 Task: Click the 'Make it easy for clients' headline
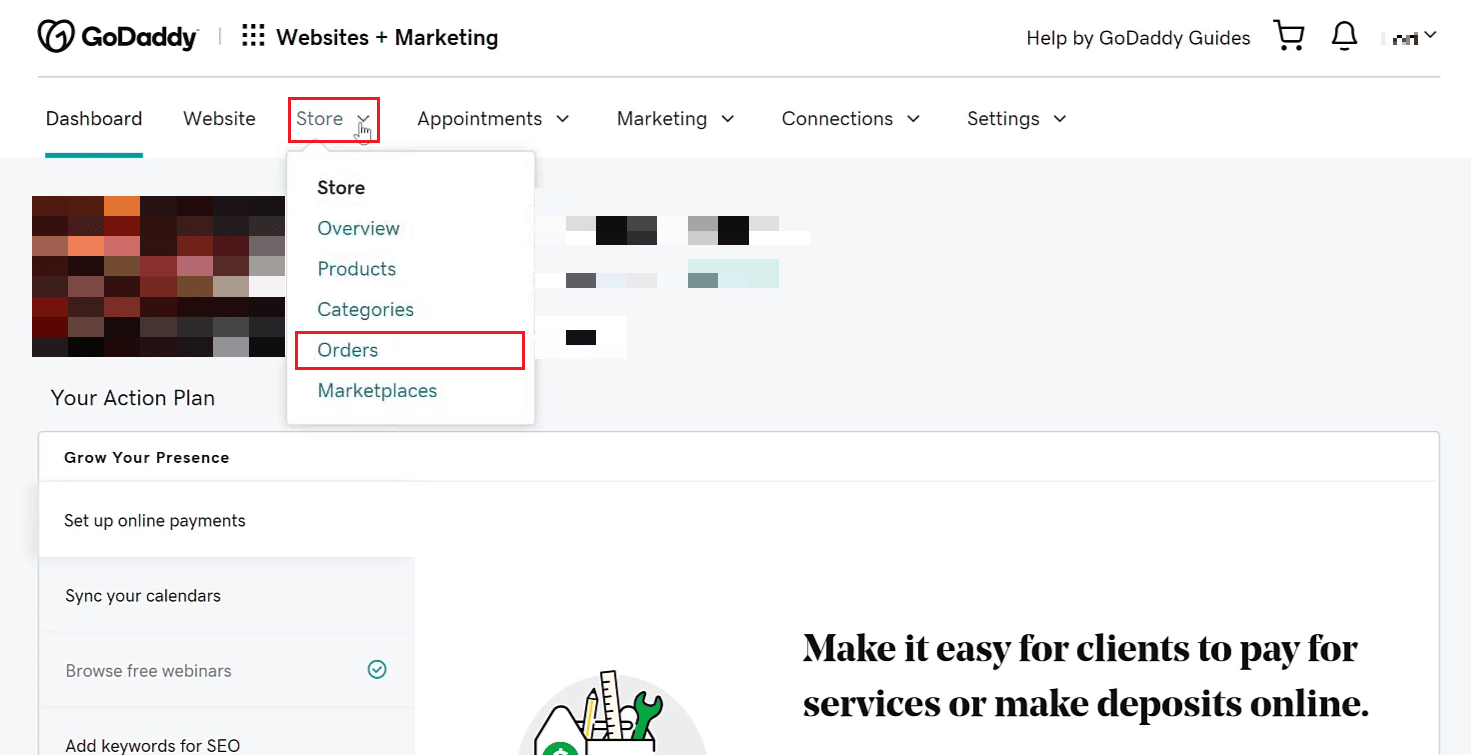[1086, 677]
